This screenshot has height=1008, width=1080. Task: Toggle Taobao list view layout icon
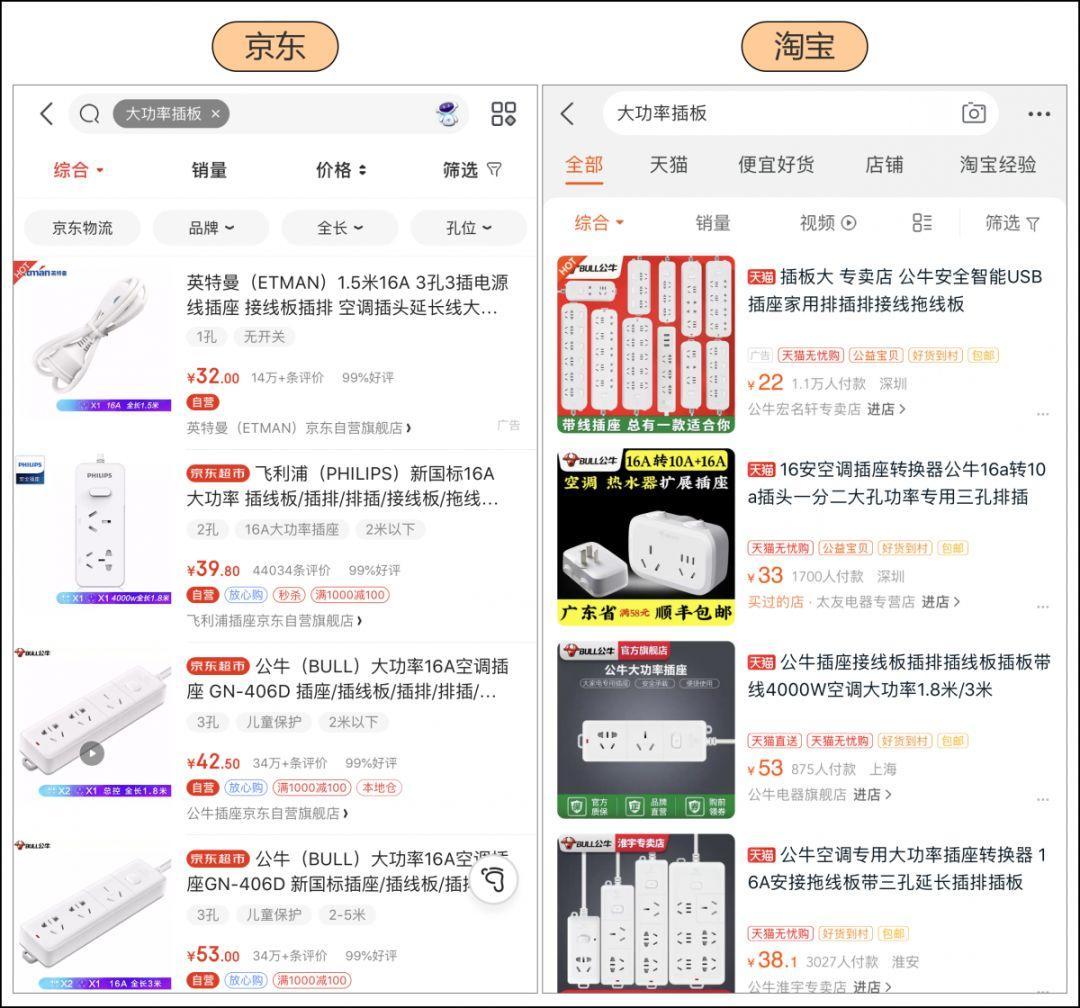922,223
